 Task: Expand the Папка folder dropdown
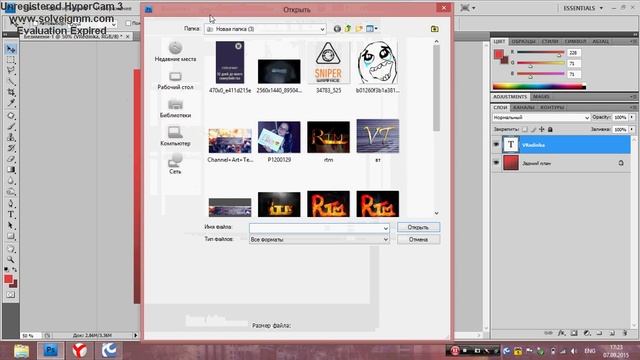tap(322, 29)
